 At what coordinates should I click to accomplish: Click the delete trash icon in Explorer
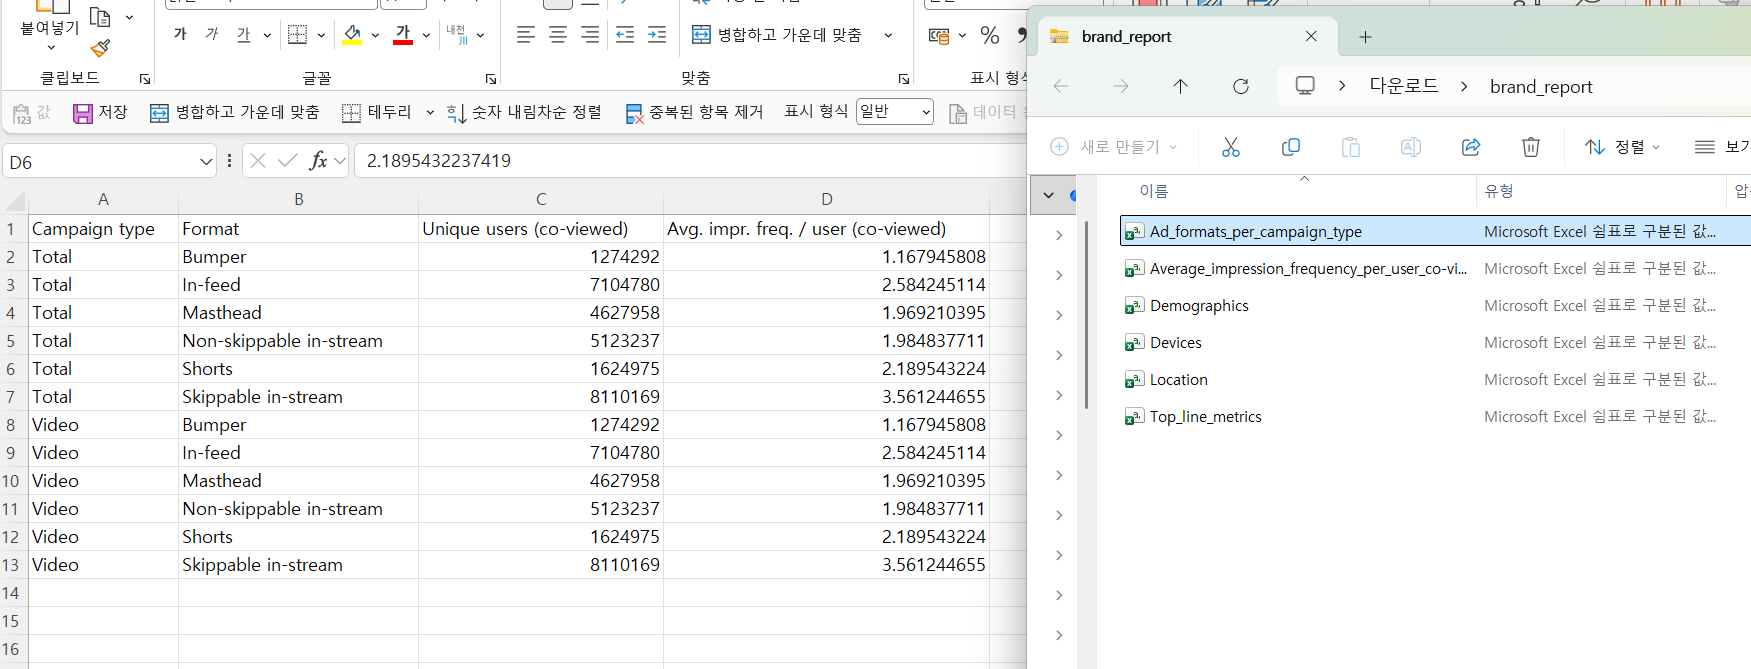coord(1531,147)
